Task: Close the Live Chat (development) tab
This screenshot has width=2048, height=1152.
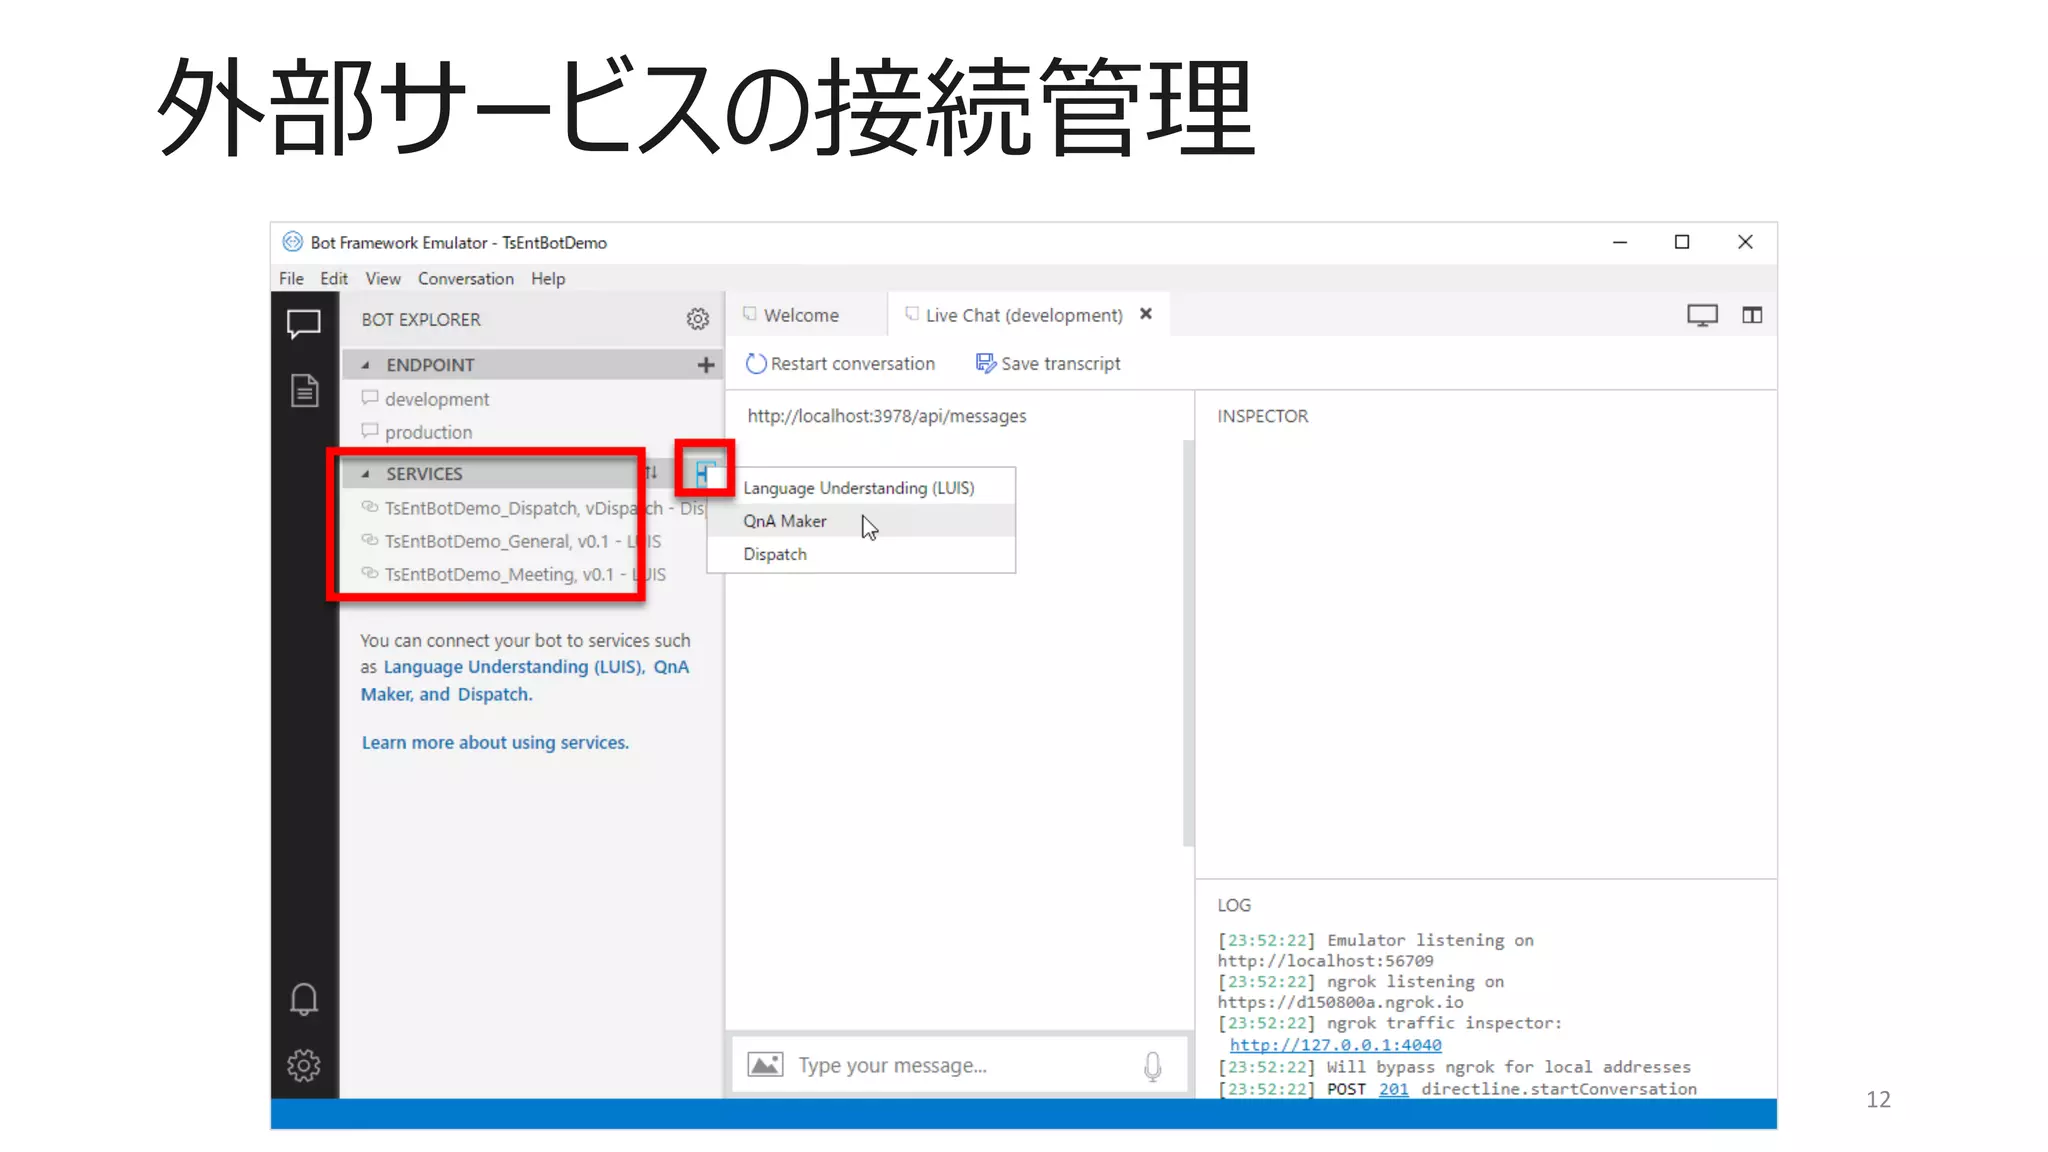Action: tap(1146, 314)
